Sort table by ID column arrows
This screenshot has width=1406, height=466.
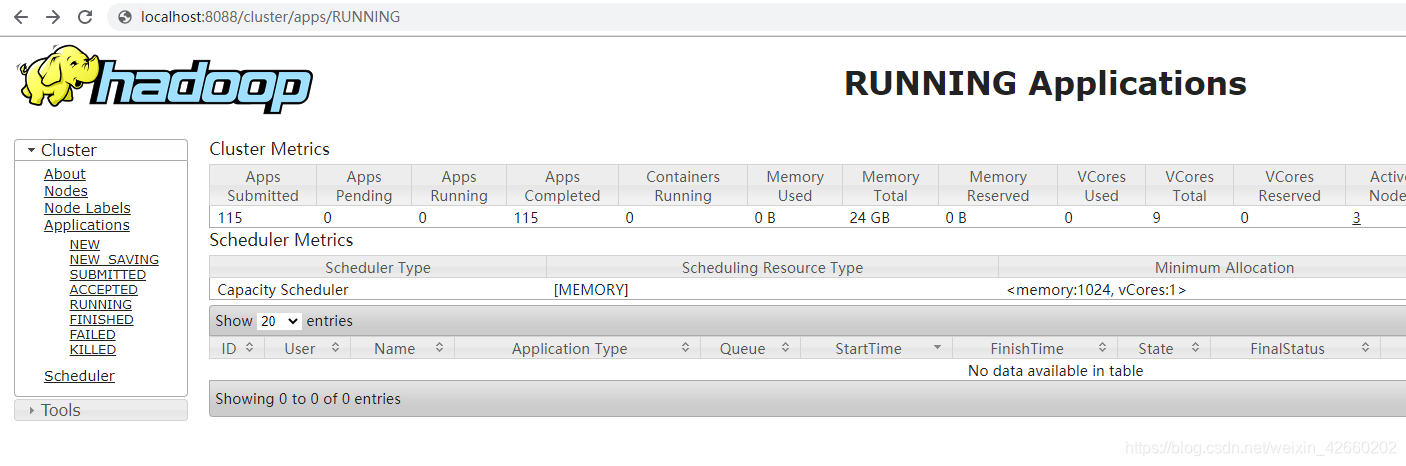click(x=249, y=348)
